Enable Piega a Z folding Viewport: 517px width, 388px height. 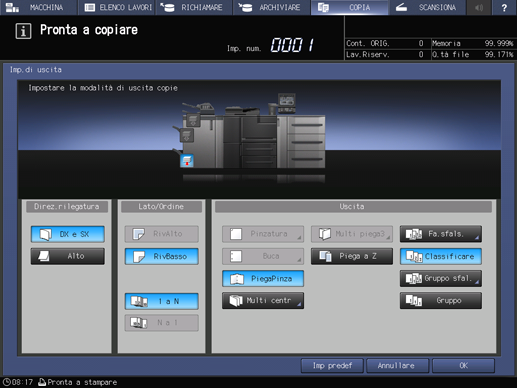pos(352,256)
